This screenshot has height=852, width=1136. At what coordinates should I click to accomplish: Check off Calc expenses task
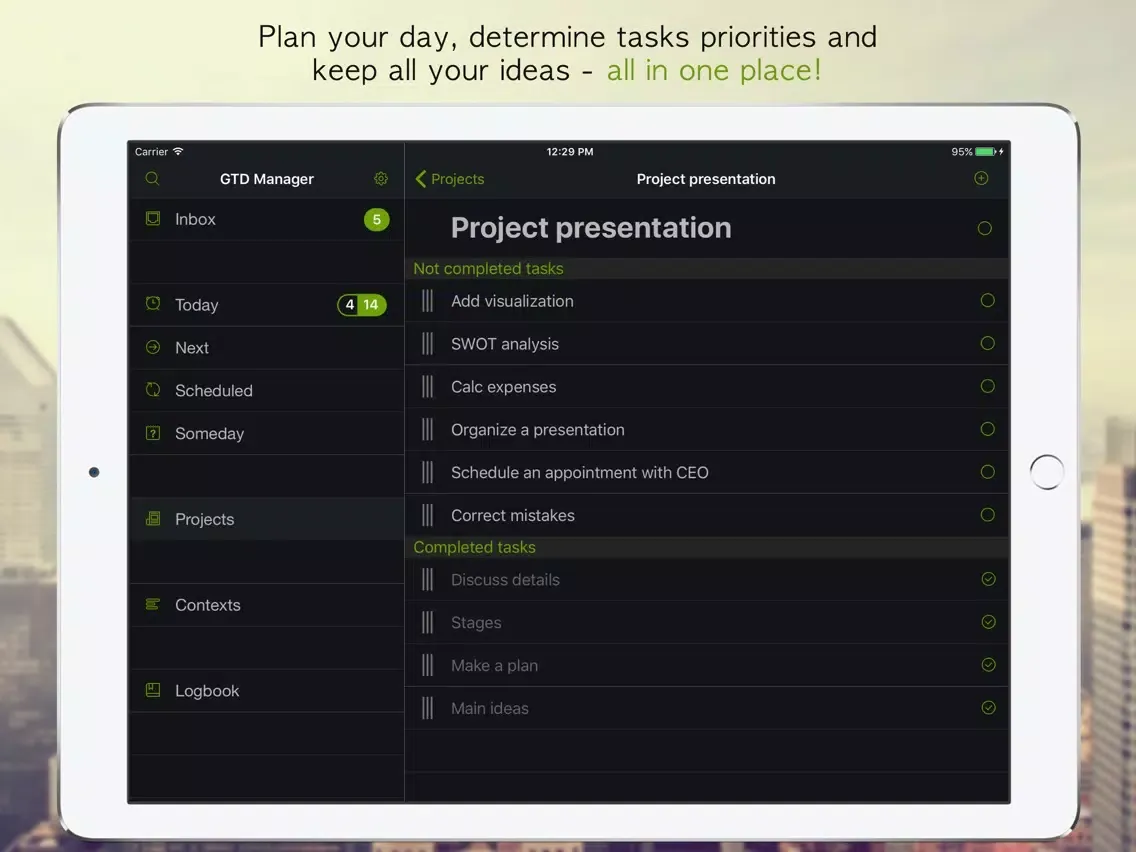[987, 386]
